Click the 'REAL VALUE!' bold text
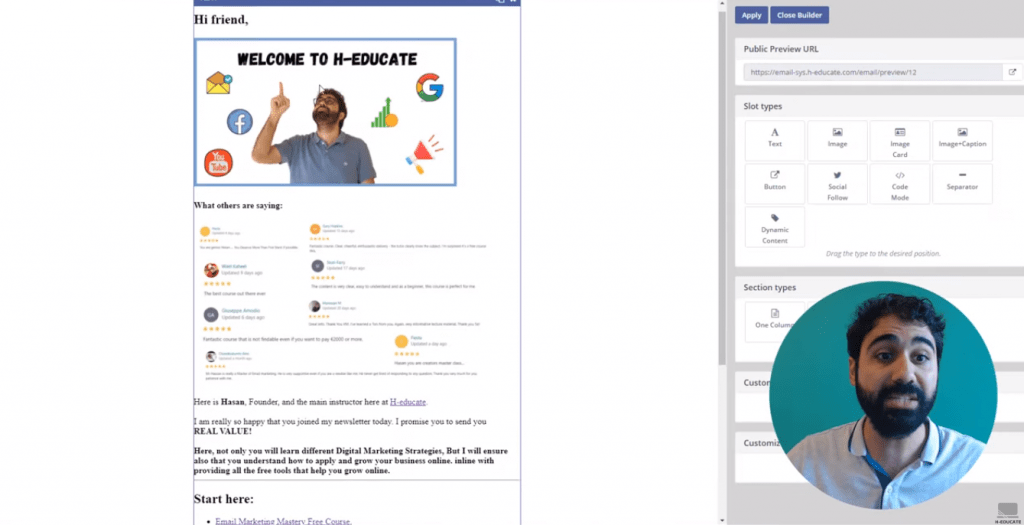 223,432
